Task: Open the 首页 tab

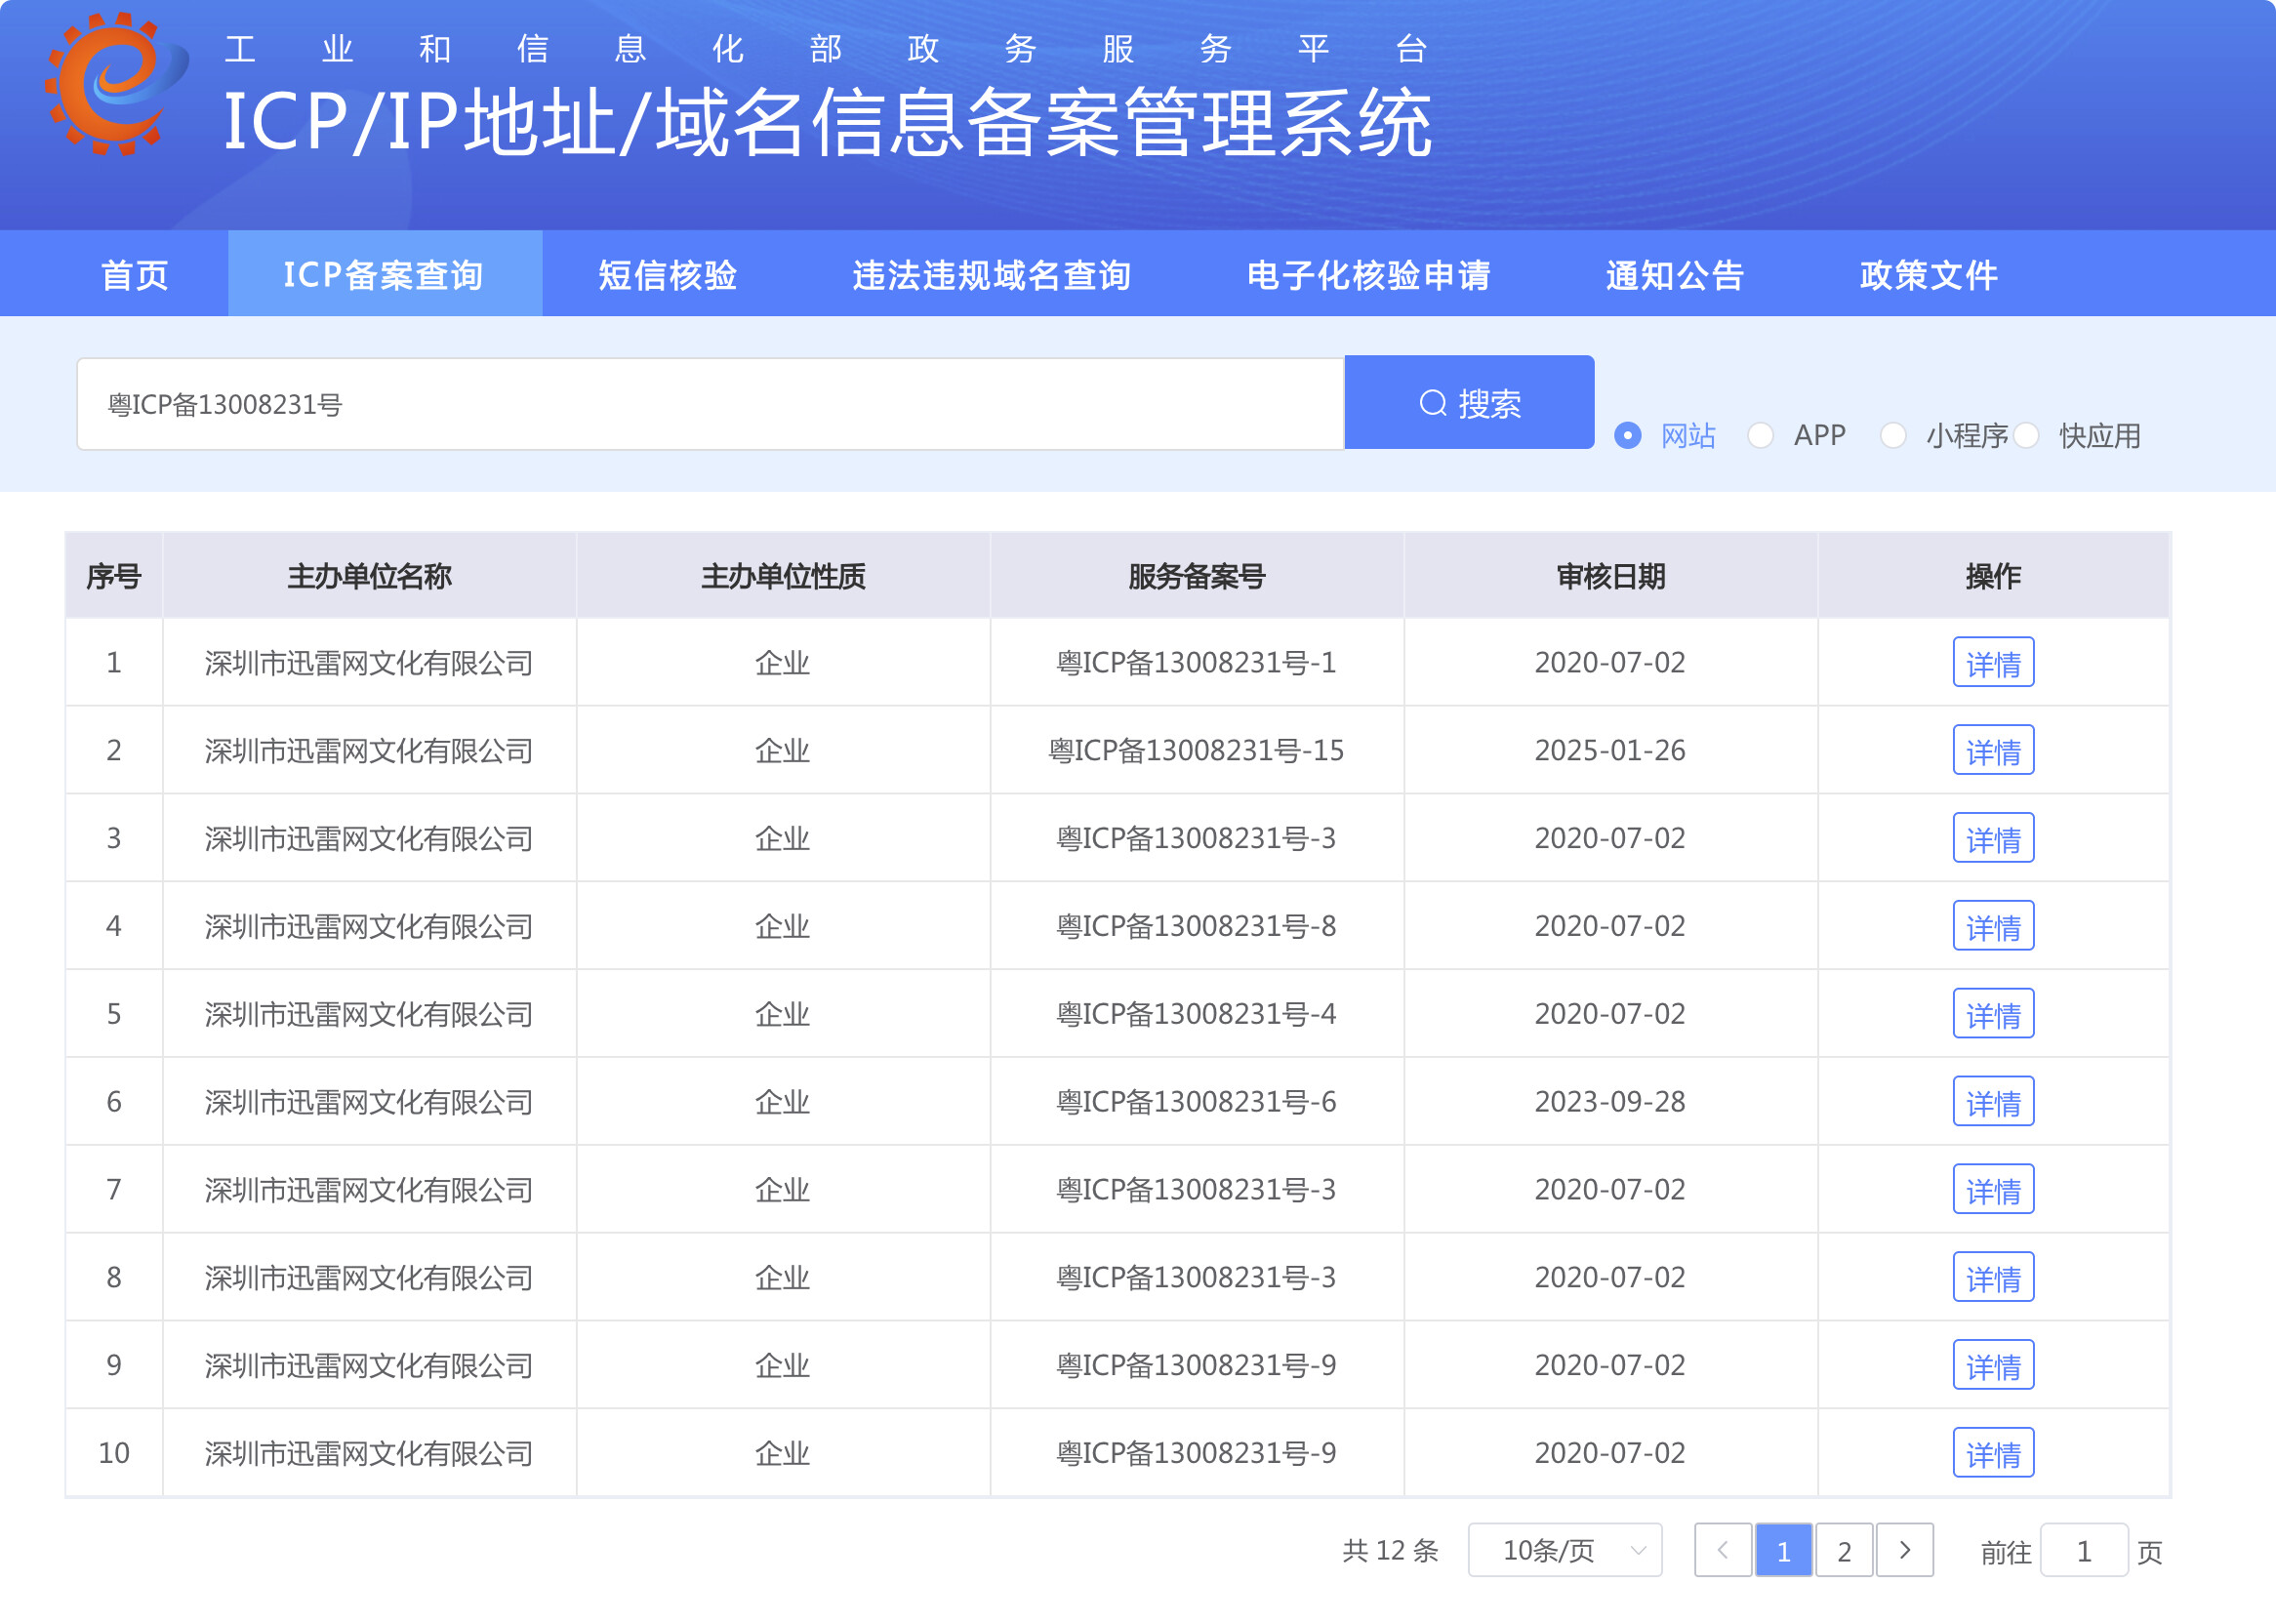Action: [134, 274]
